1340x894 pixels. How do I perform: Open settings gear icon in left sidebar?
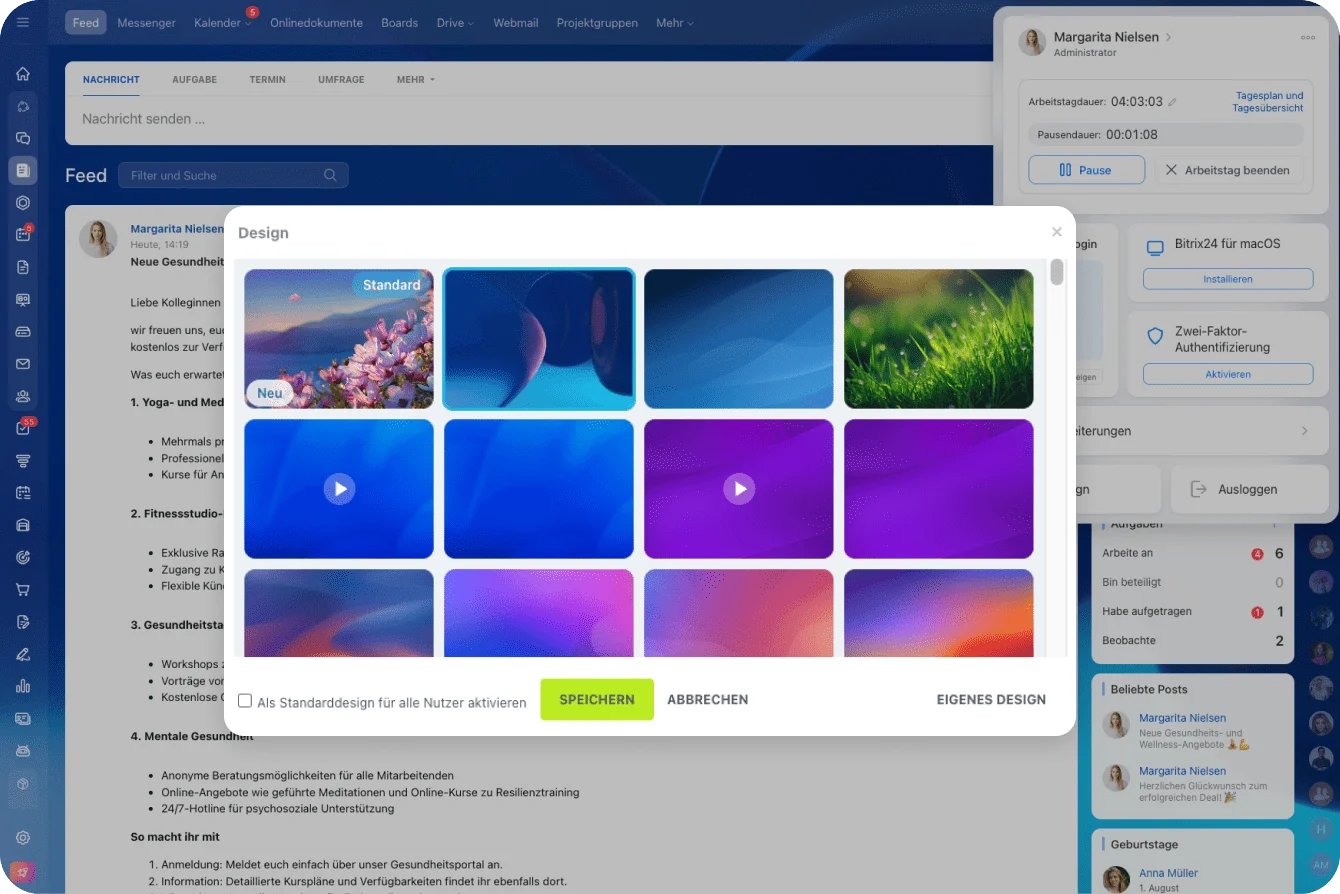(x=22, y=838)
